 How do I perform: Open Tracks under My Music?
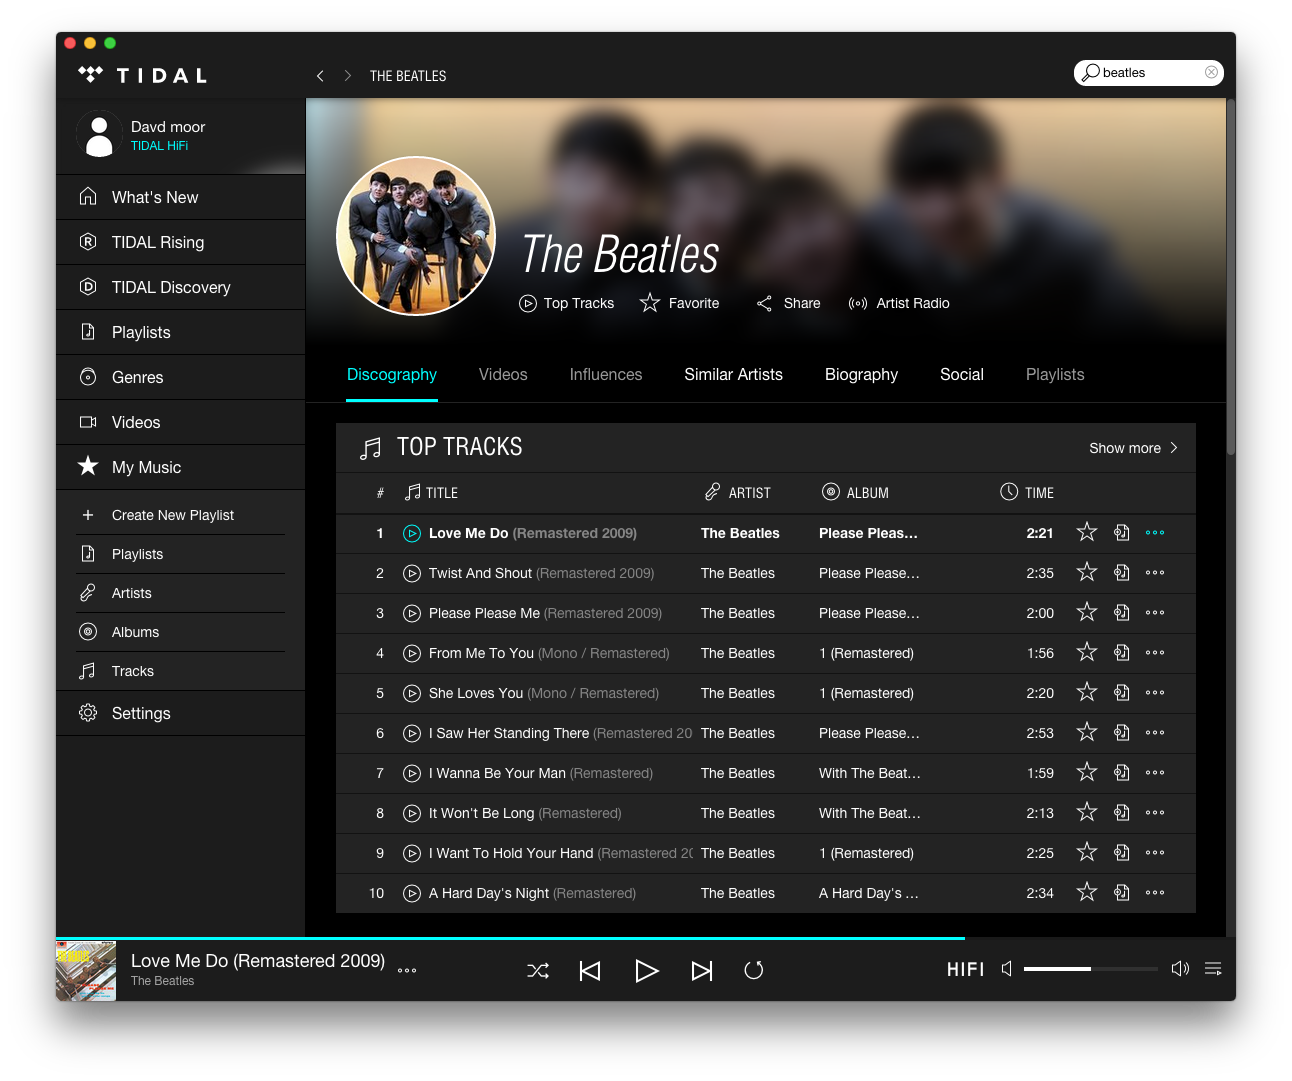point(180,671)
